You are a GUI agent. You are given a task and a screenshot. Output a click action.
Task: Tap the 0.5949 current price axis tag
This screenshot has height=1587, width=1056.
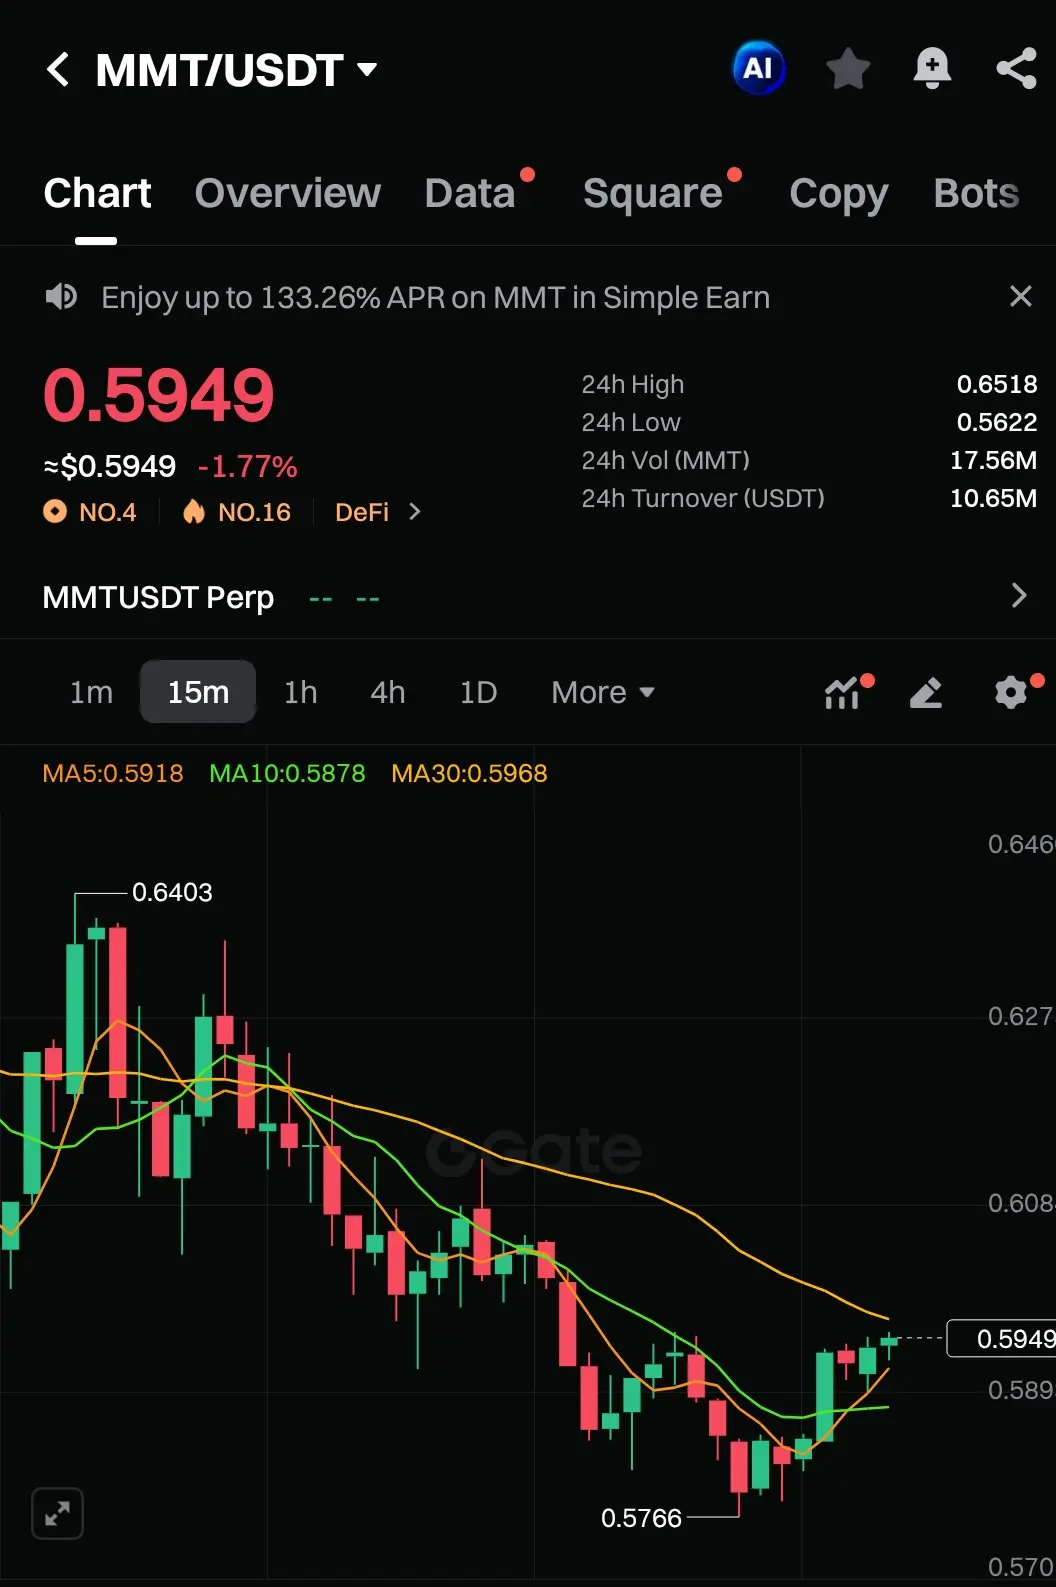pos(1001,1338)
